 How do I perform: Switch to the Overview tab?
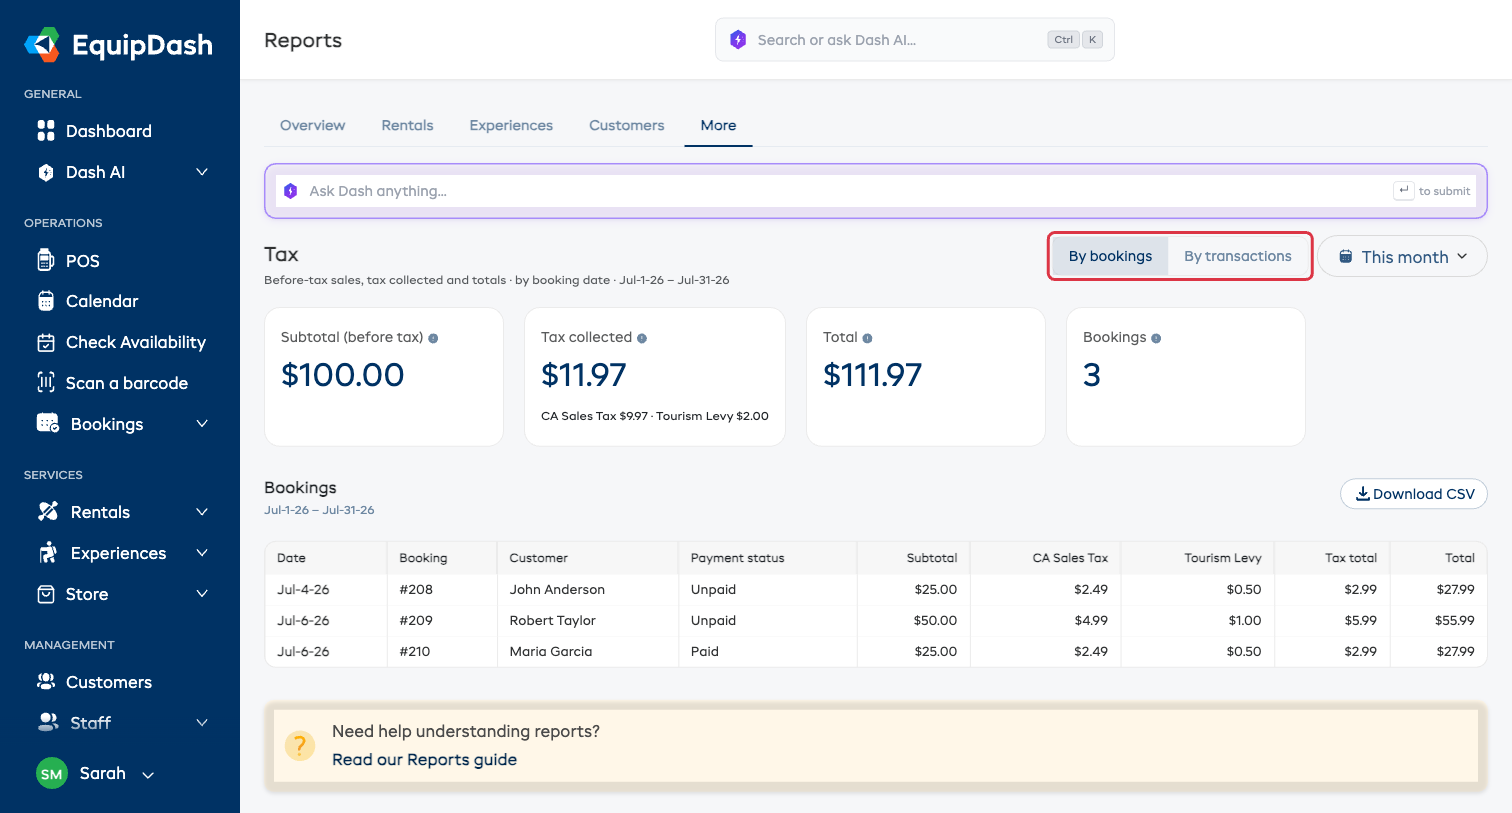[x=312, y=125]
